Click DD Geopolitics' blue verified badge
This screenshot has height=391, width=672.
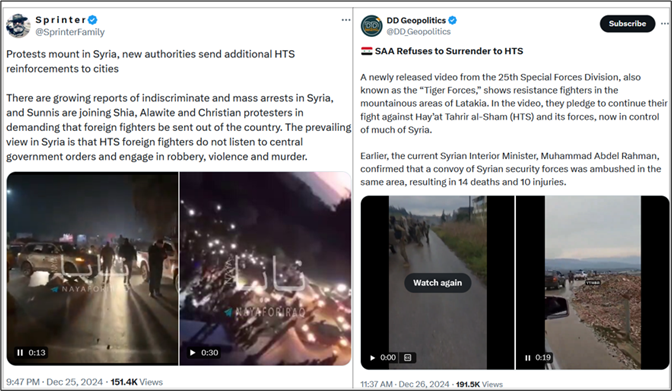click(452, 20)
